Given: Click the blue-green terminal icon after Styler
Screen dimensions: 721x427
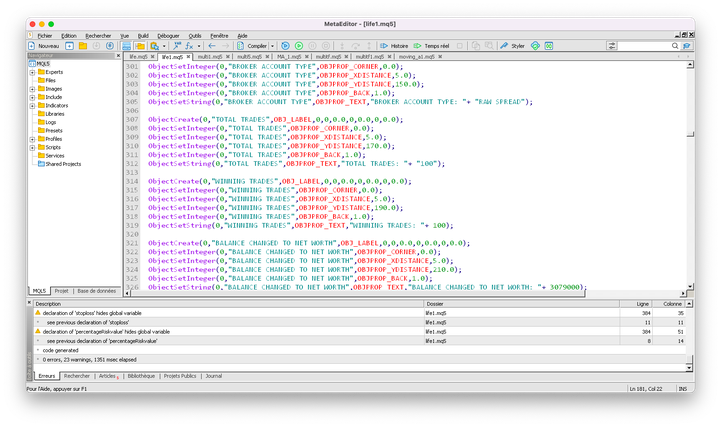Looking at the screenshot, I should (x=549, y=46).
